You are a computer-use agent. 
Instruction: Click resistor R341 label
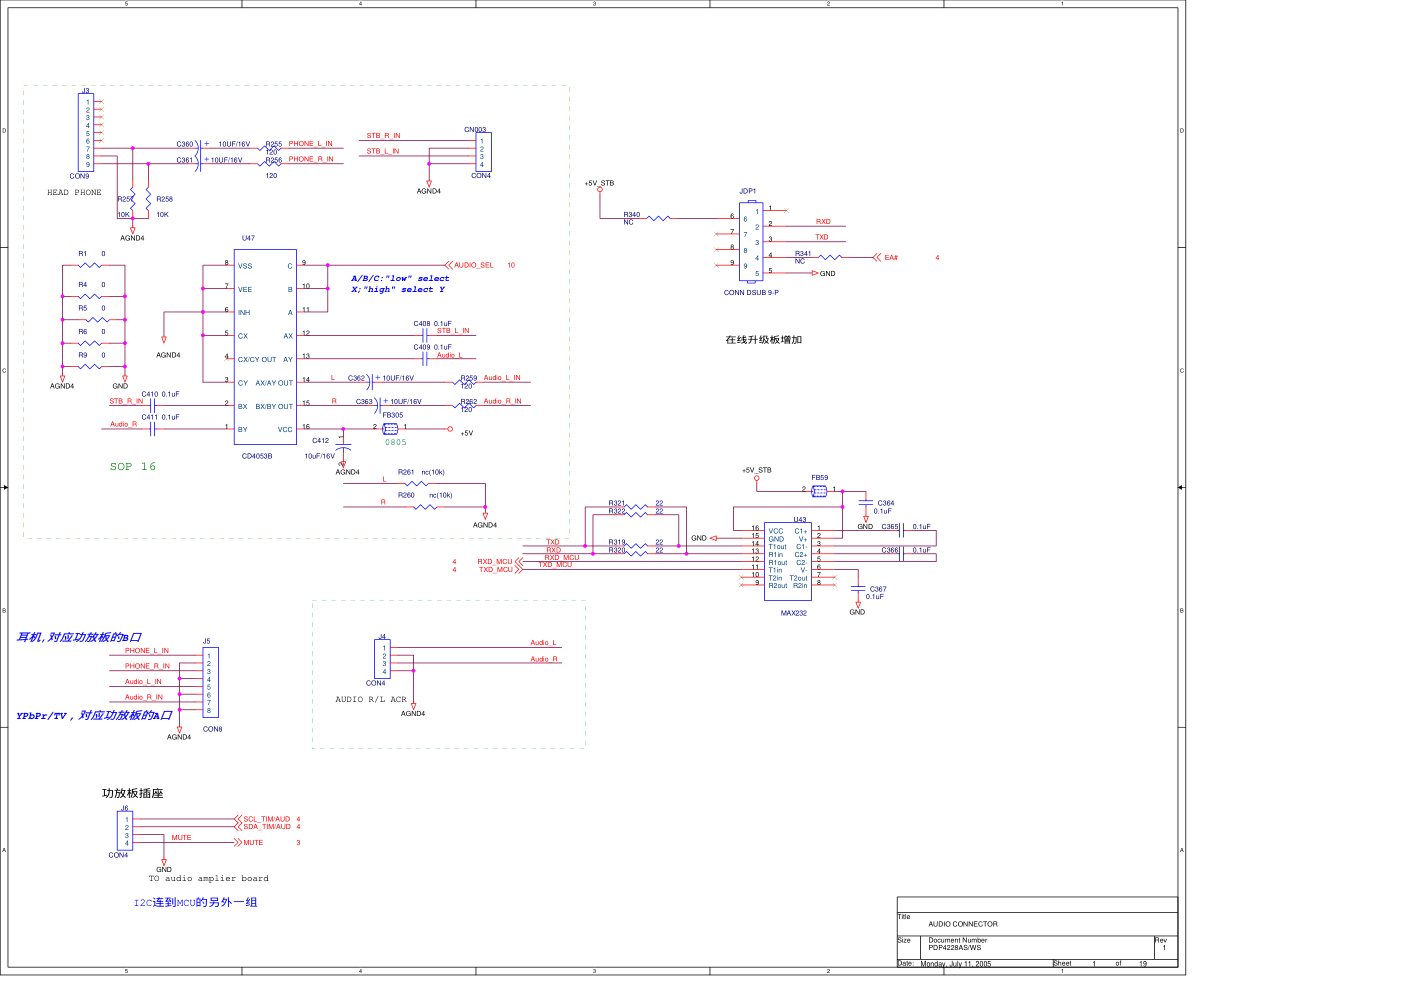pyautogui.click(x=803, y=254)
